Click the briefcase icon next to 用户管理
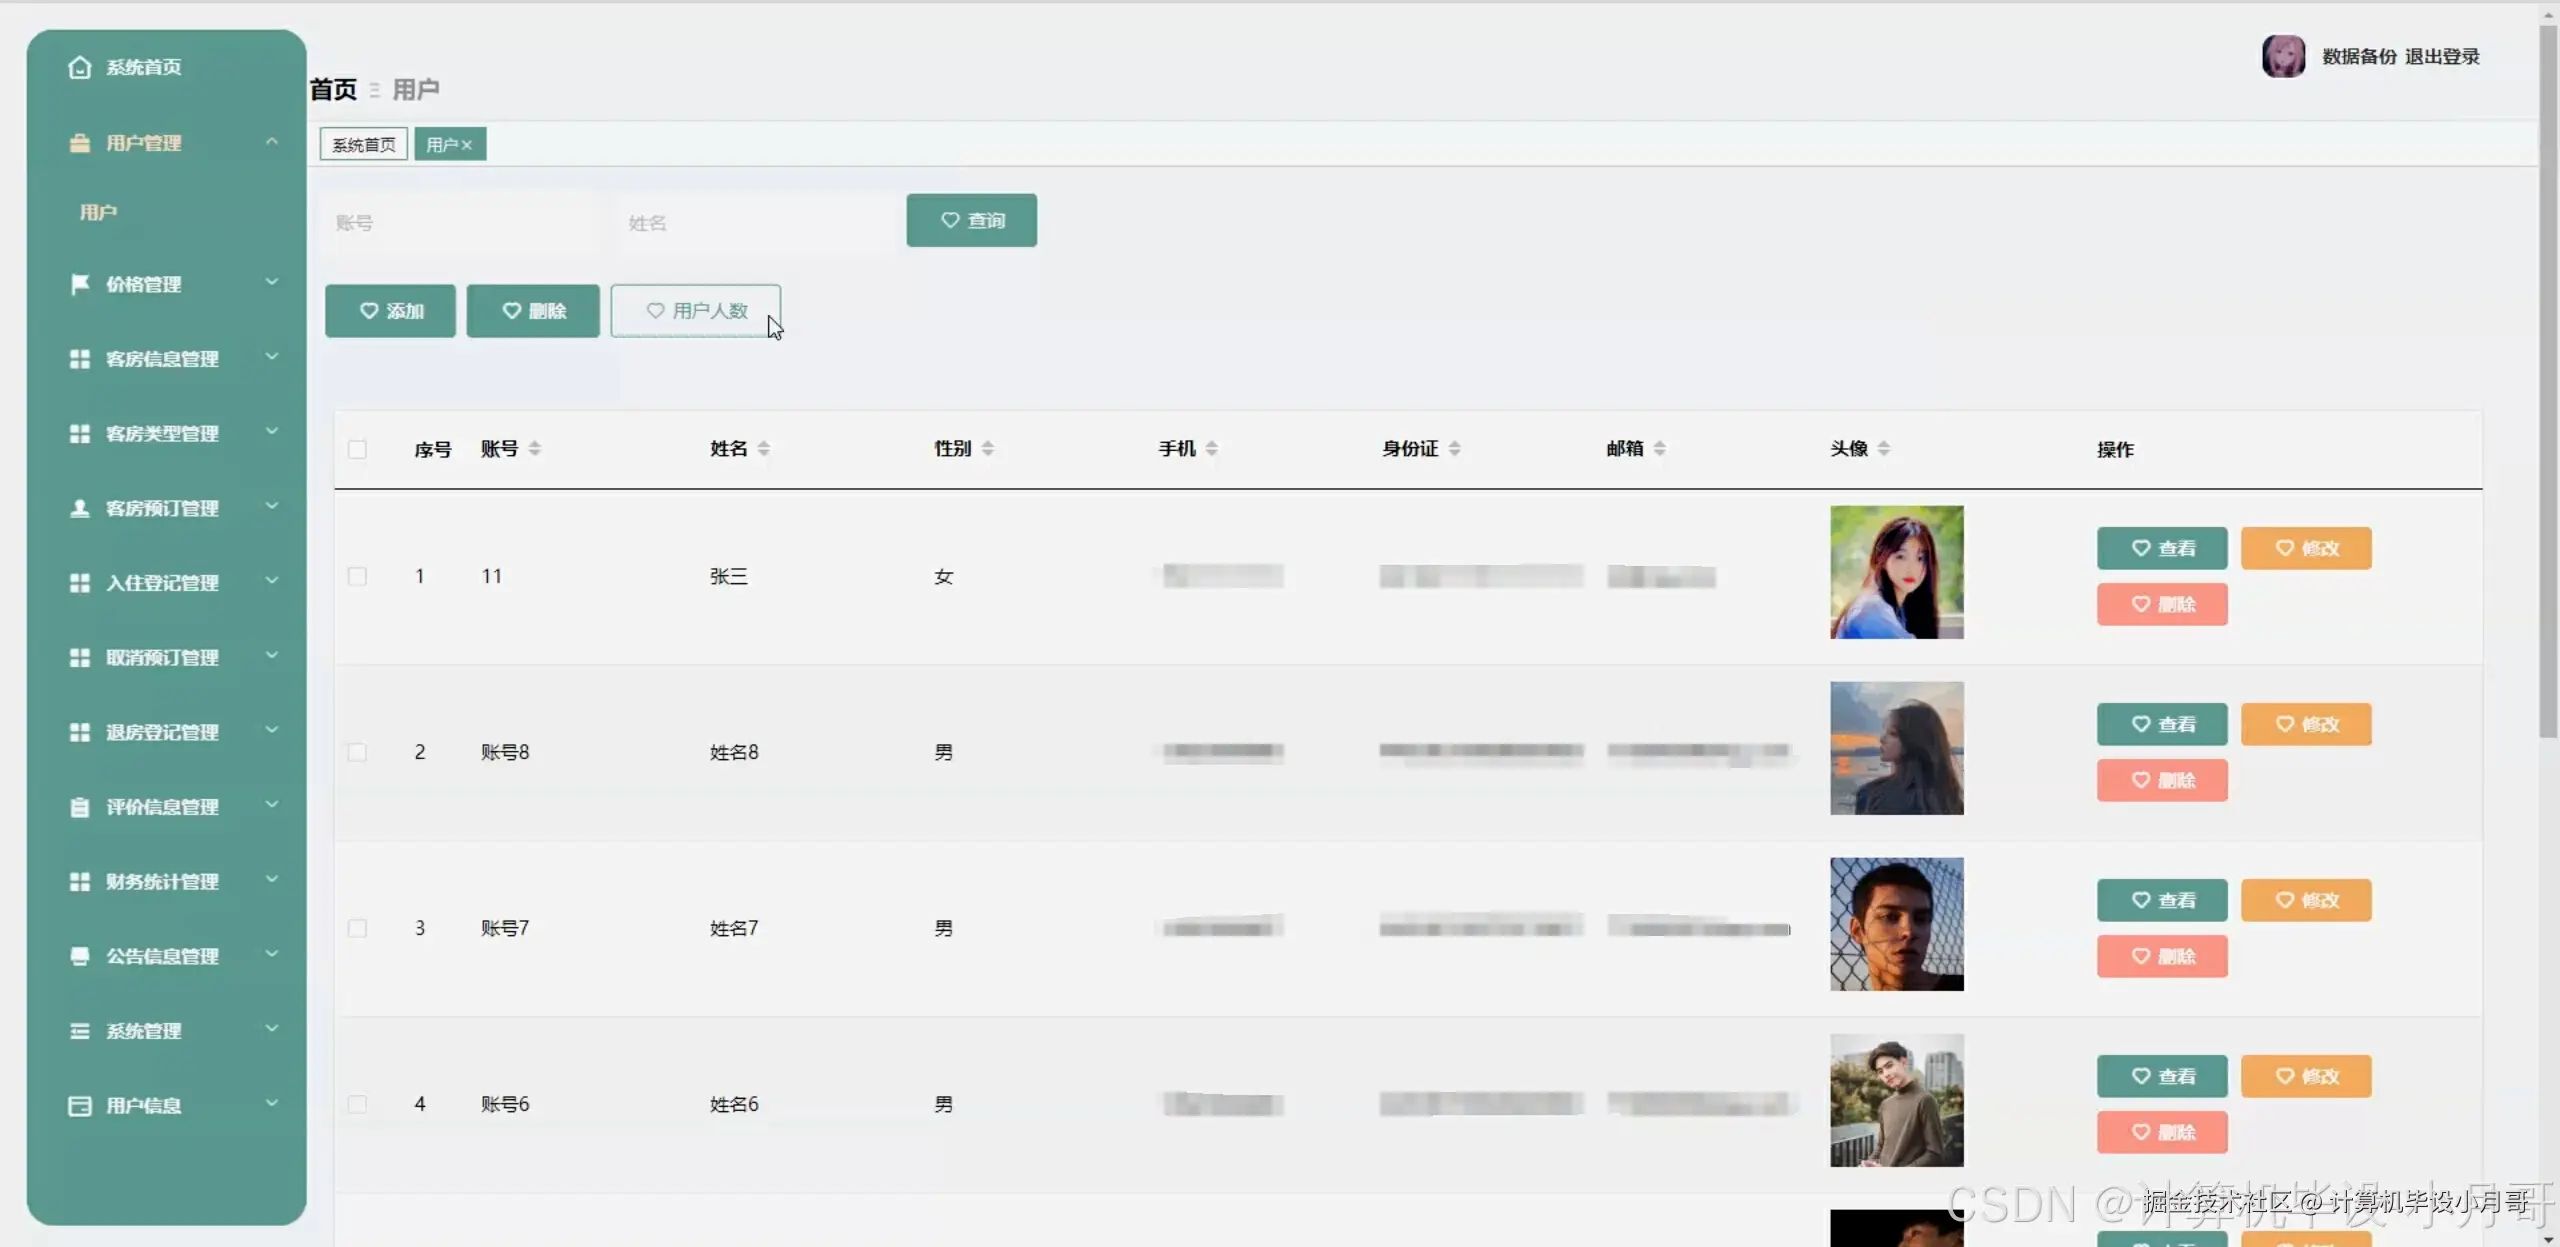This screenshot has width=2560, height=1247. tap(80, 143)
